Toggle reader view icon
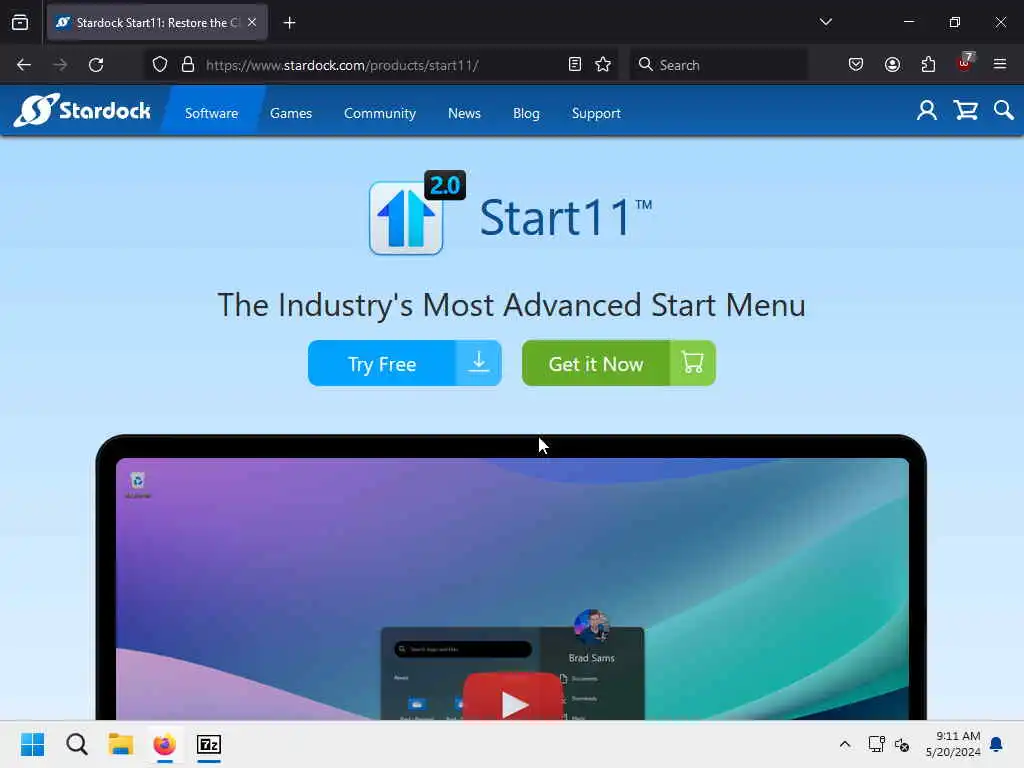Screen dimensions: 1024x768 575,65
